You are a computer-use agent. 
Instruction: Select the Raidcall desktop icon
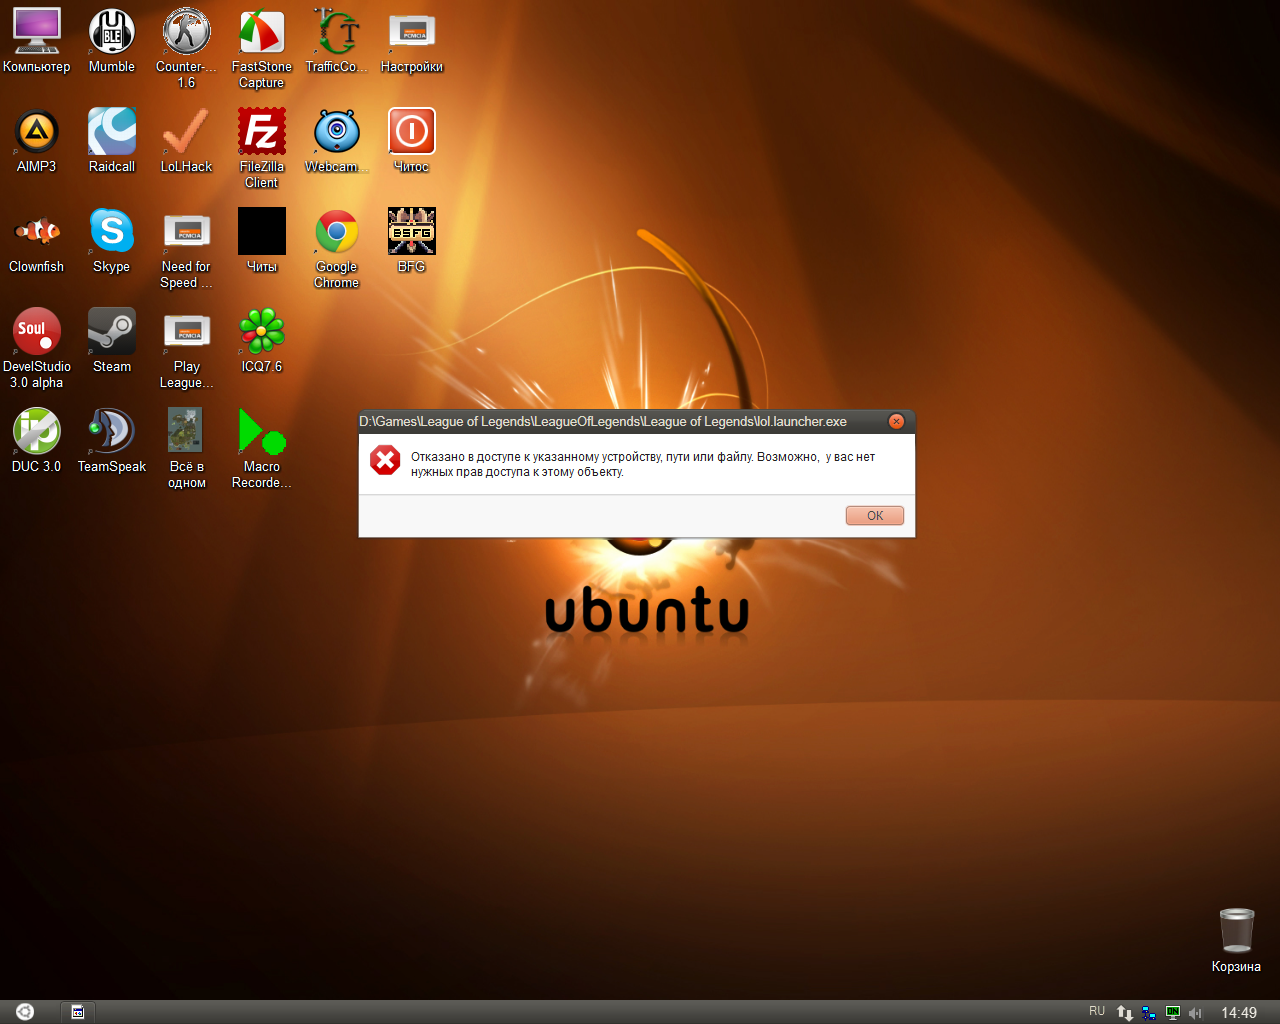point(112,141)
